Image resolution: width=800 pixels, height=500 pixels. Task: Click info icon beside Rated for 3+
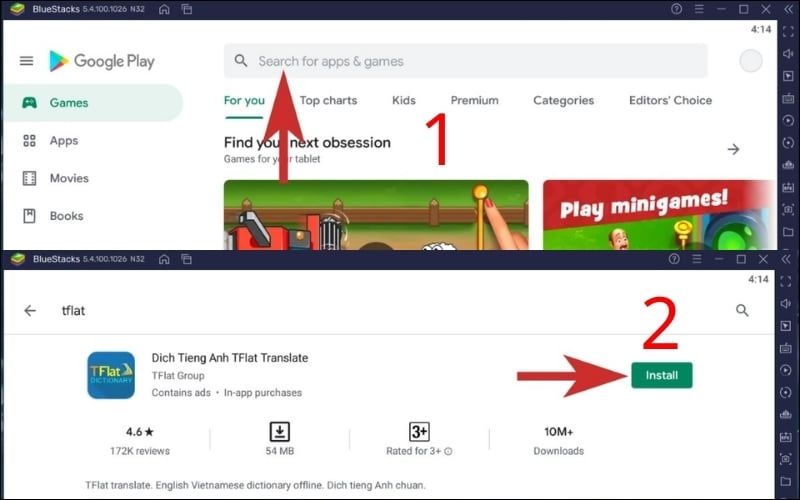pyautogui.click(x=448, y=451)
